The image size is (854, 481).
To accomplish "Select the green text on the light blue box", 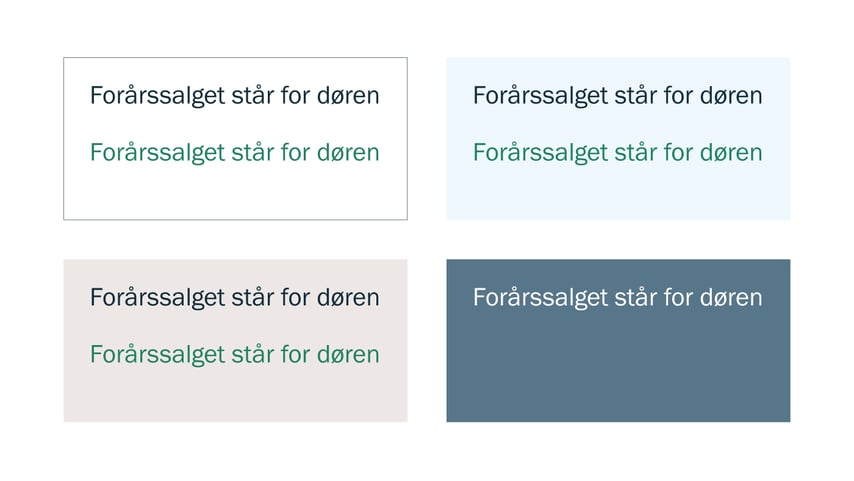I will click(x=618, y=153).
